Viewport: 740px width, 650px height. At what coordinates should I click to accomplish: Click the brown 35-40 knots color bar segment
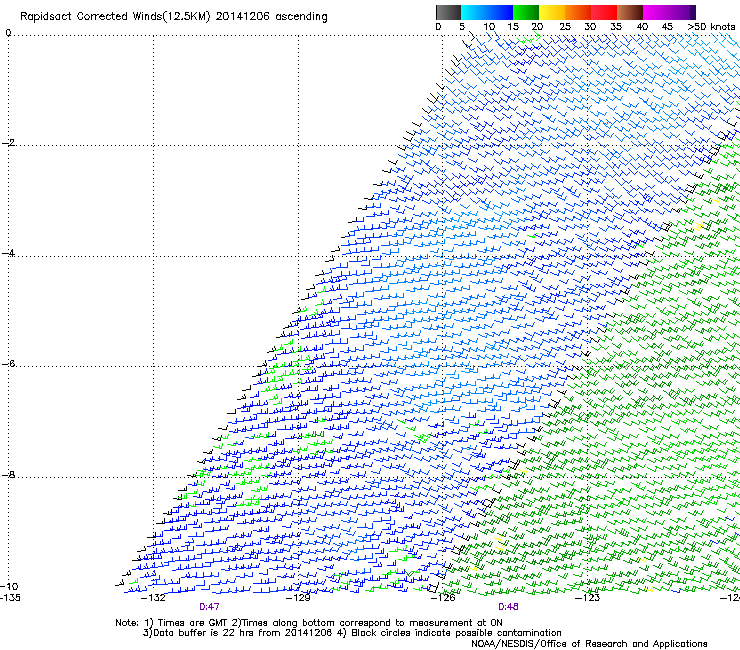[x=630, y=12]
